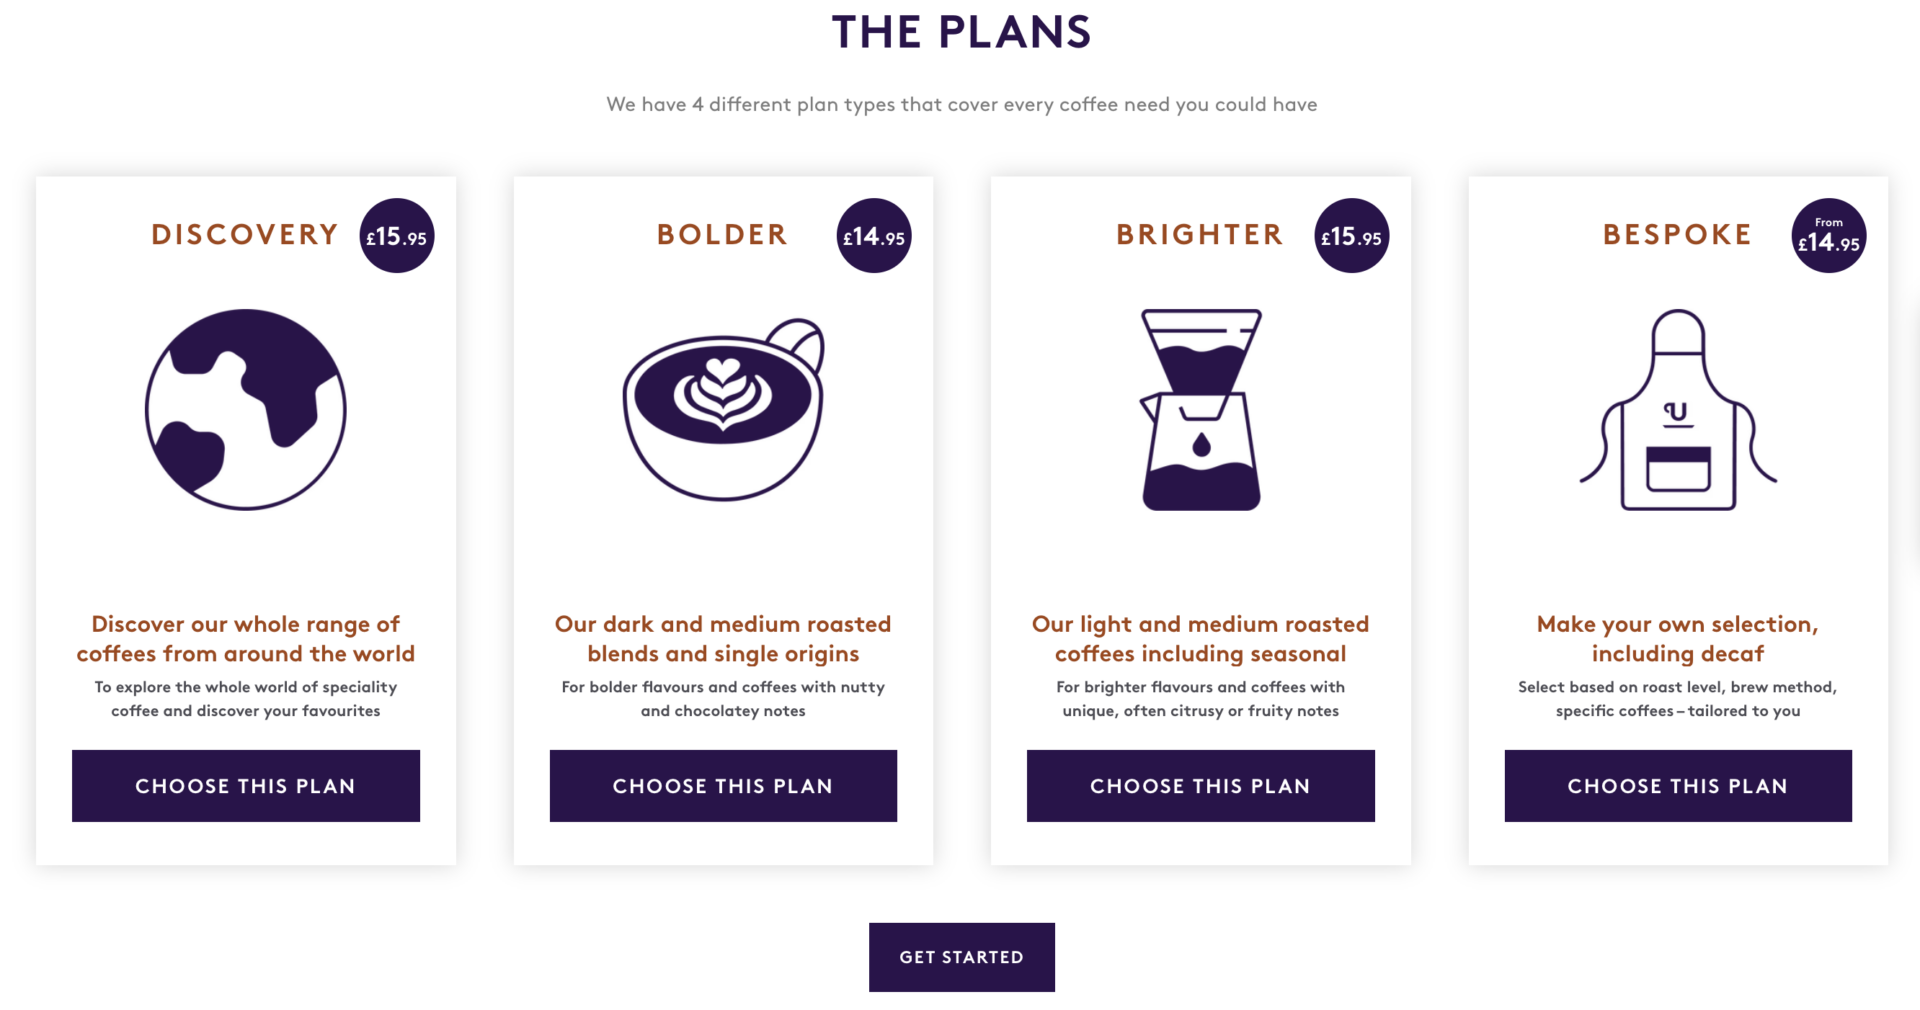Click the 'Discover our whole range of coffees' heading
The image size is (1920, 1010).
246,638
